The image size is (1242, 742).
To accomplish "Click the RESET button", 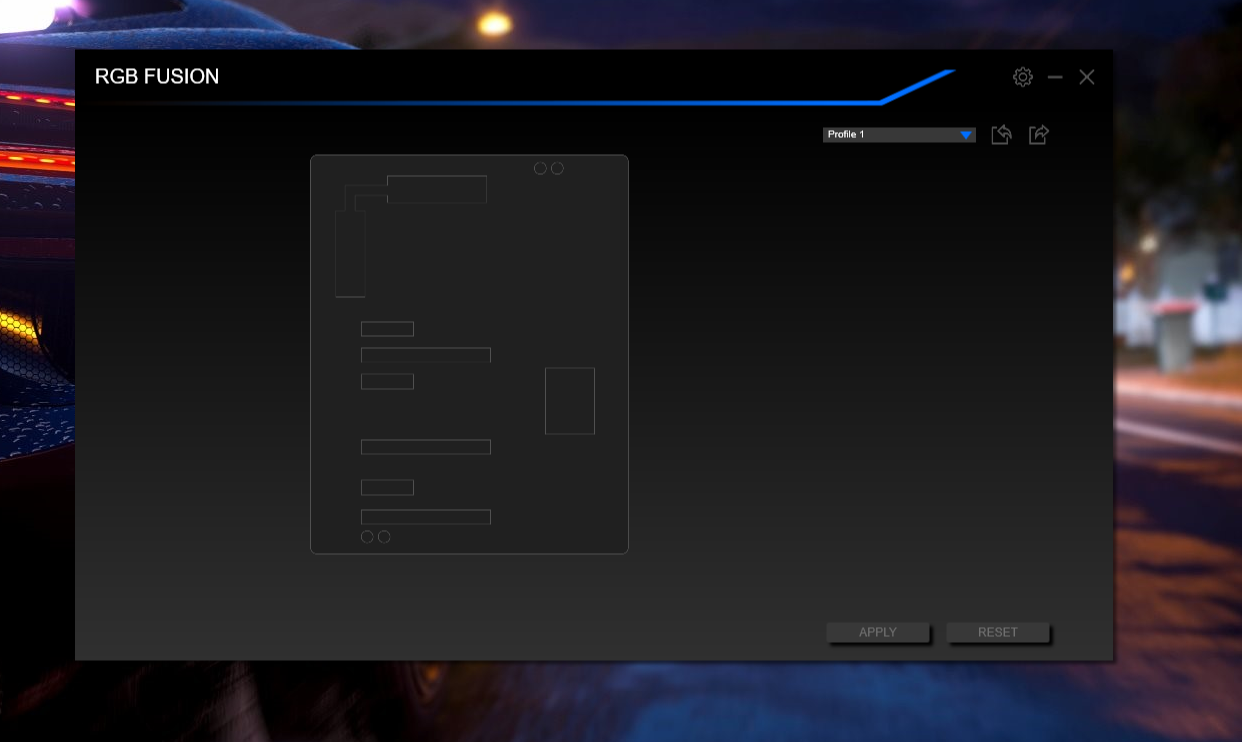I will 998,632.
